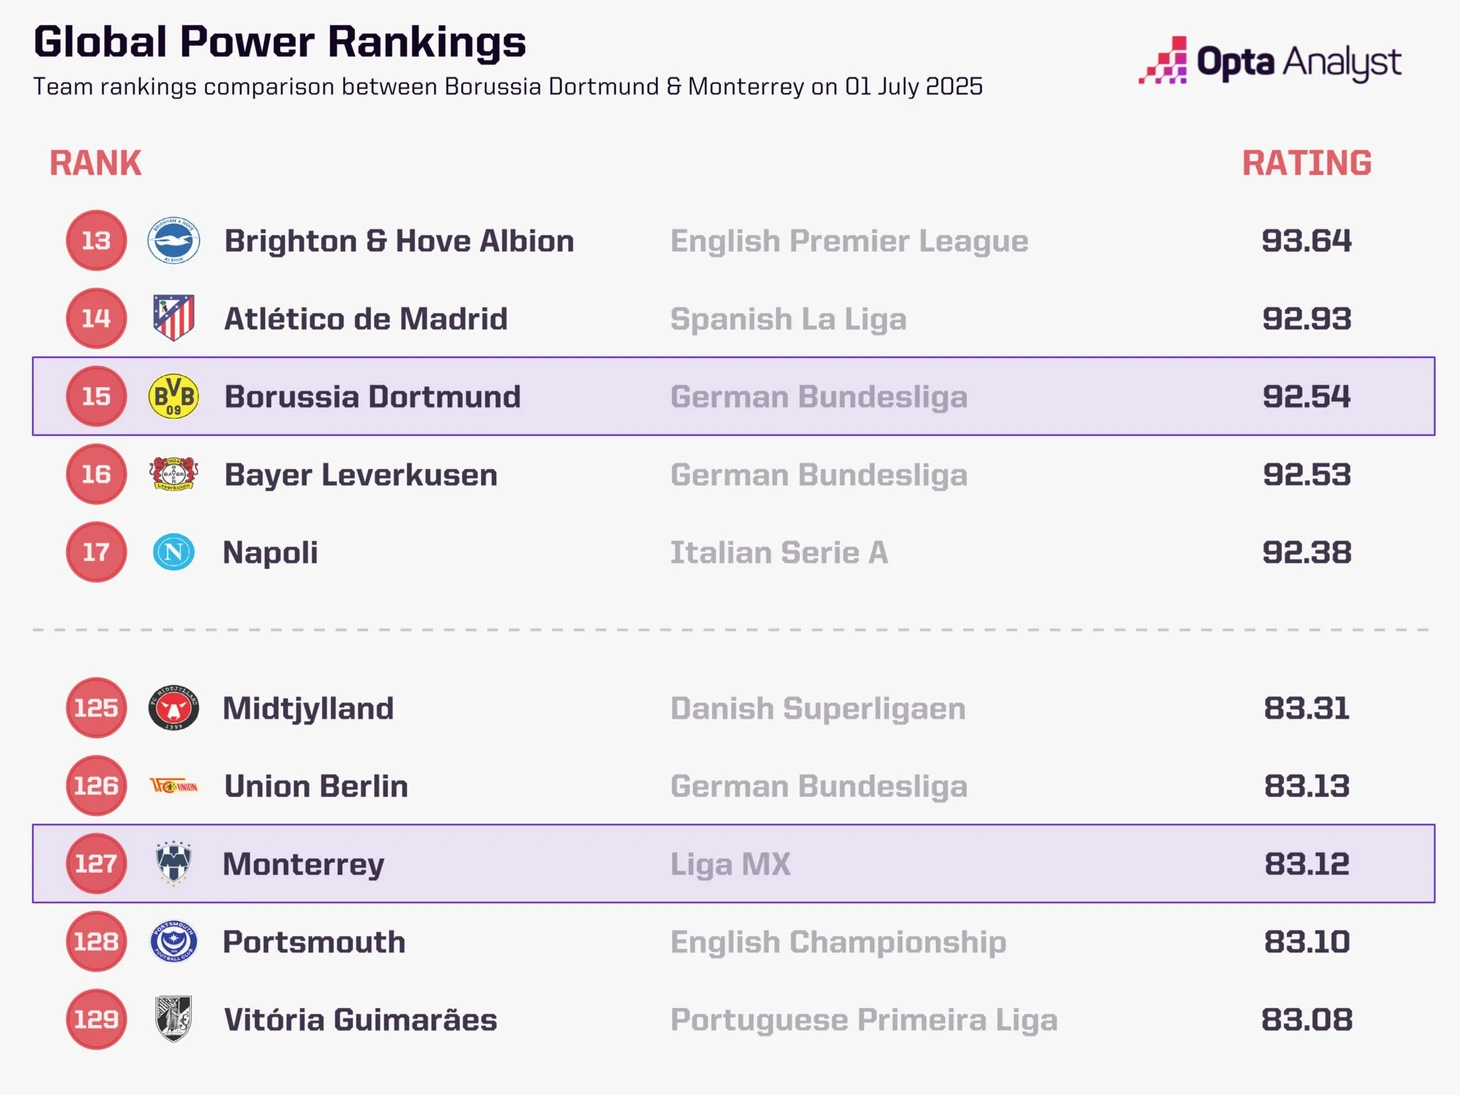The width and height of the screenshot is (1460, 1095).
Task: Click the Napoli club badge
Action: pos(174,552)
